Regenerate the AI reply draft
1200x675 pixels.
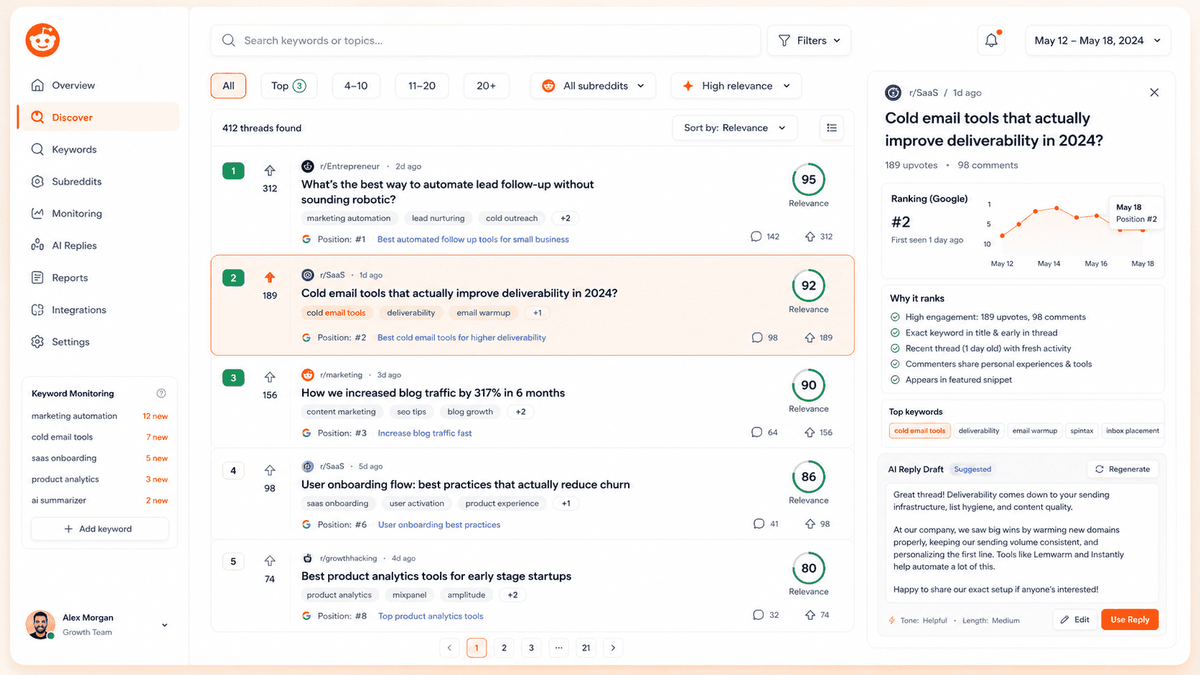coord(1123,469)
